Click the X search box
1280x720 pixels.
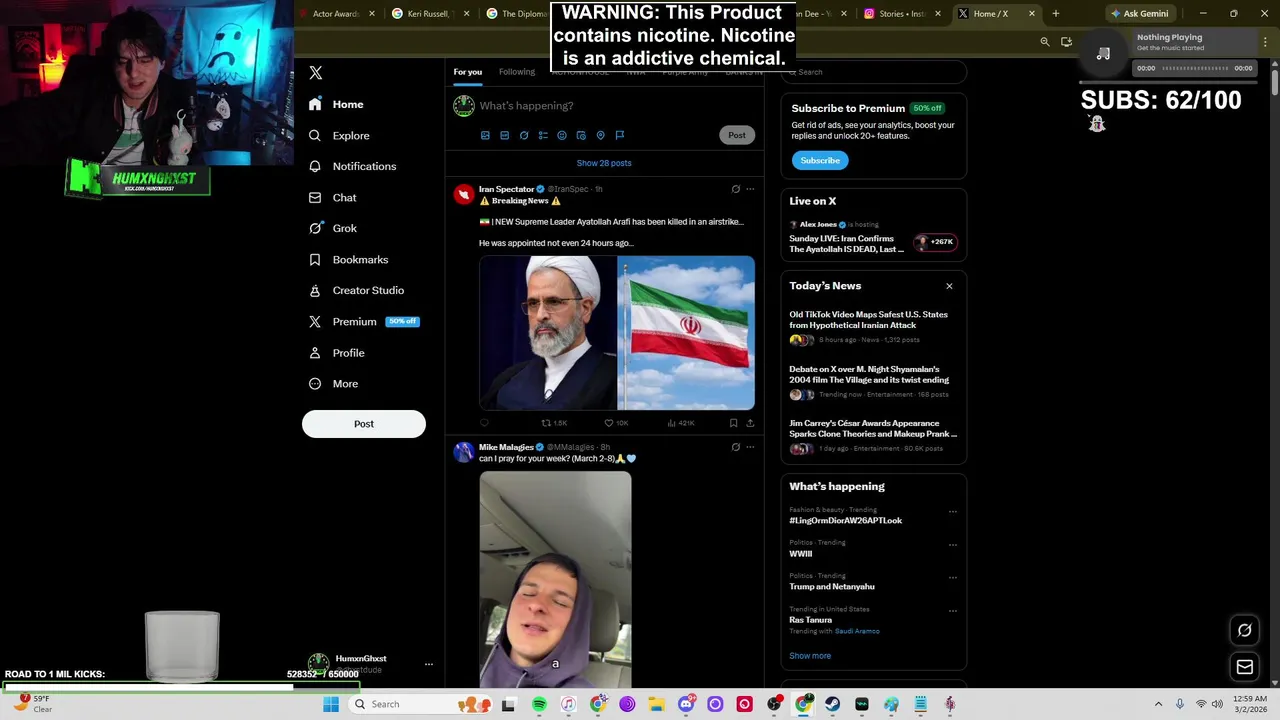pyautogui.click(x=874, y=72)
